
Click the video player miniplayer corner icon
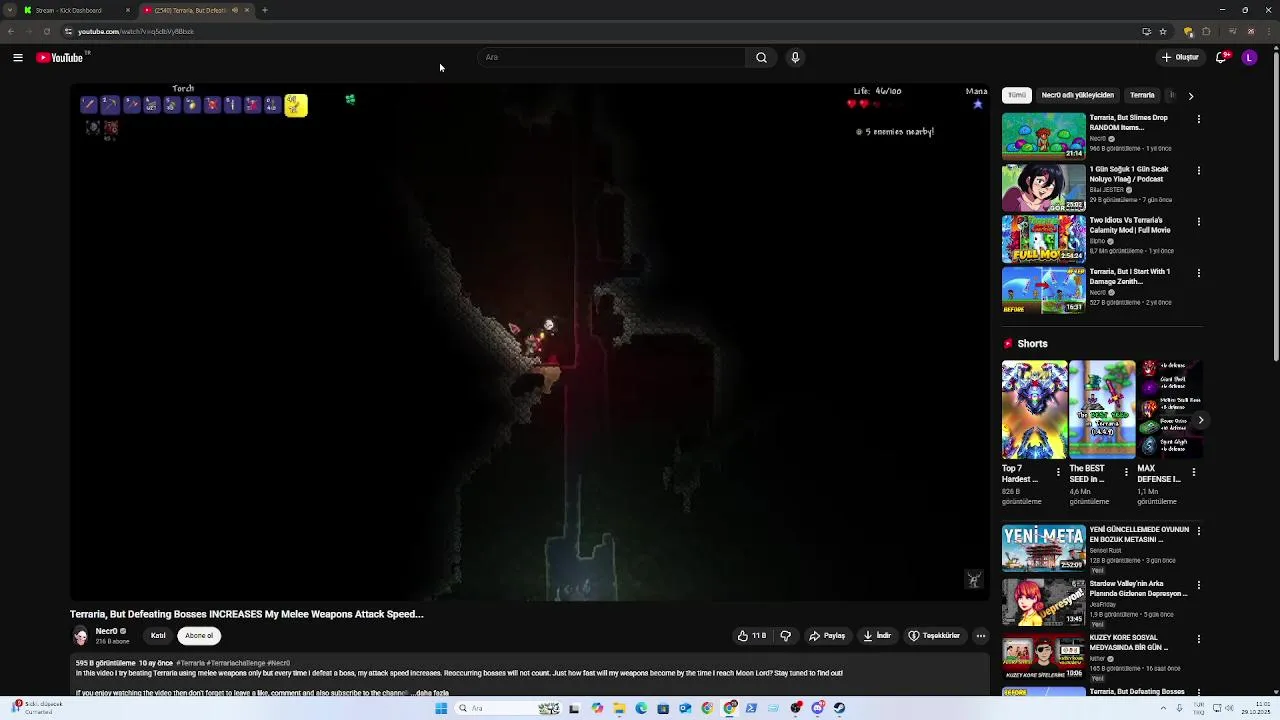coord(973,580)
